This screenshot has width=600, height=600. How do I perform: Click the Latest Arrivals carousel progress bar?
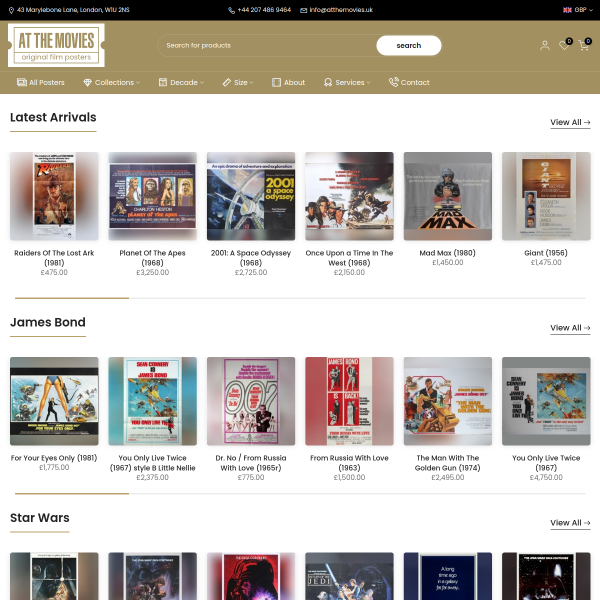(x=300, y=298)
